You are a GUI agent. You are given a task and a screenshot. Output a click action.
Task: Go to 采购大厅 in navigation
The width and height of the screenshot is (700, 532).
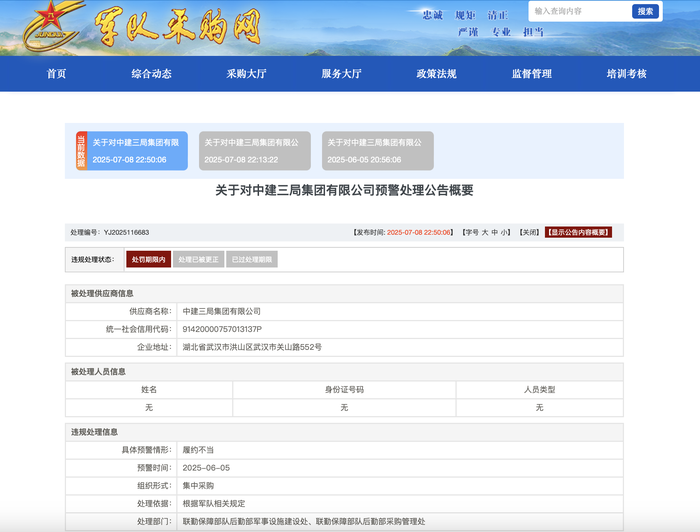(x=246, y=74)
